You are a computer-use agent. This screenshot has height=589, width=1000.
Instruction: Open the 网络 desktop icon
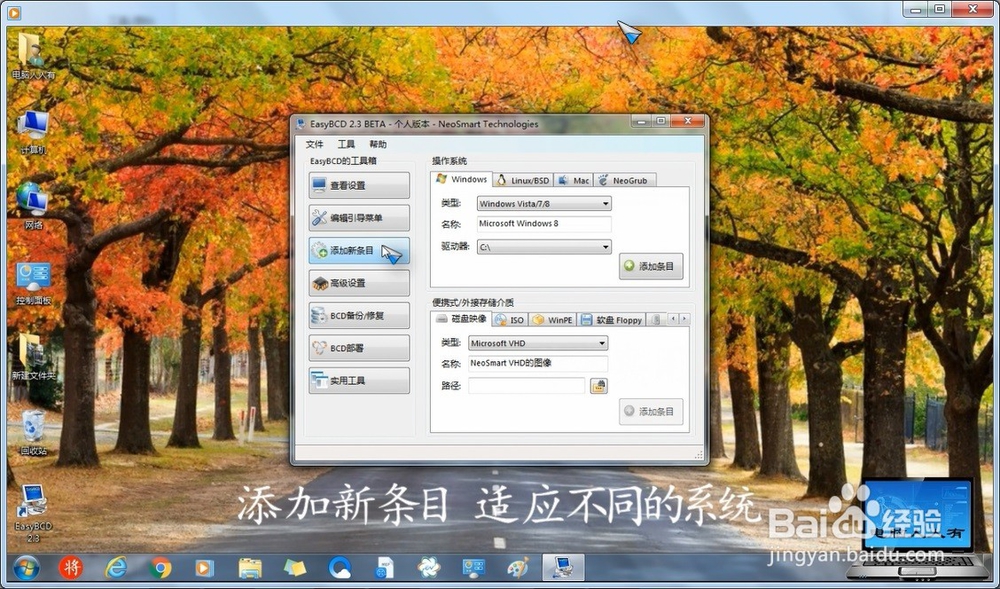(x=33, y=206)
